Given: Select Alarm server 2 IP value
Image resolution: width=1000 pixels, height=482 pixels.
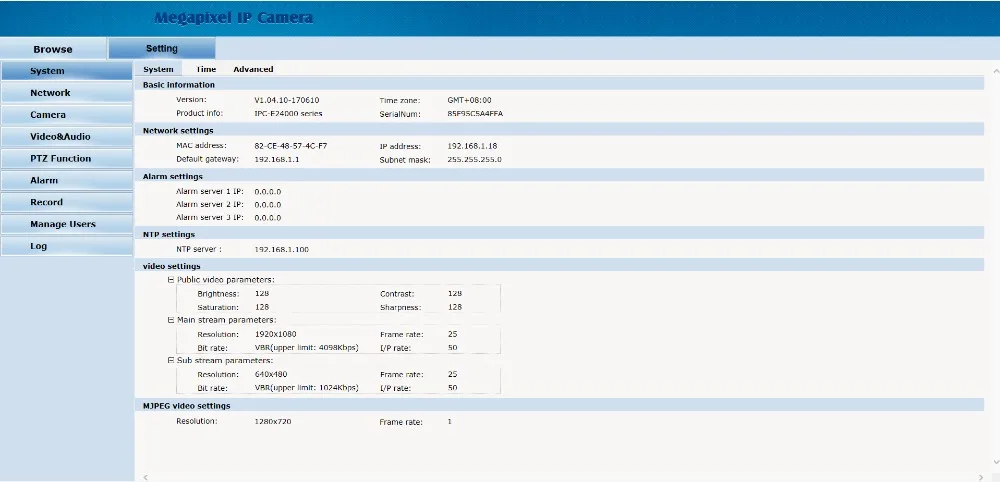Looking at the screenshot, I should click(x=268, y=205).
